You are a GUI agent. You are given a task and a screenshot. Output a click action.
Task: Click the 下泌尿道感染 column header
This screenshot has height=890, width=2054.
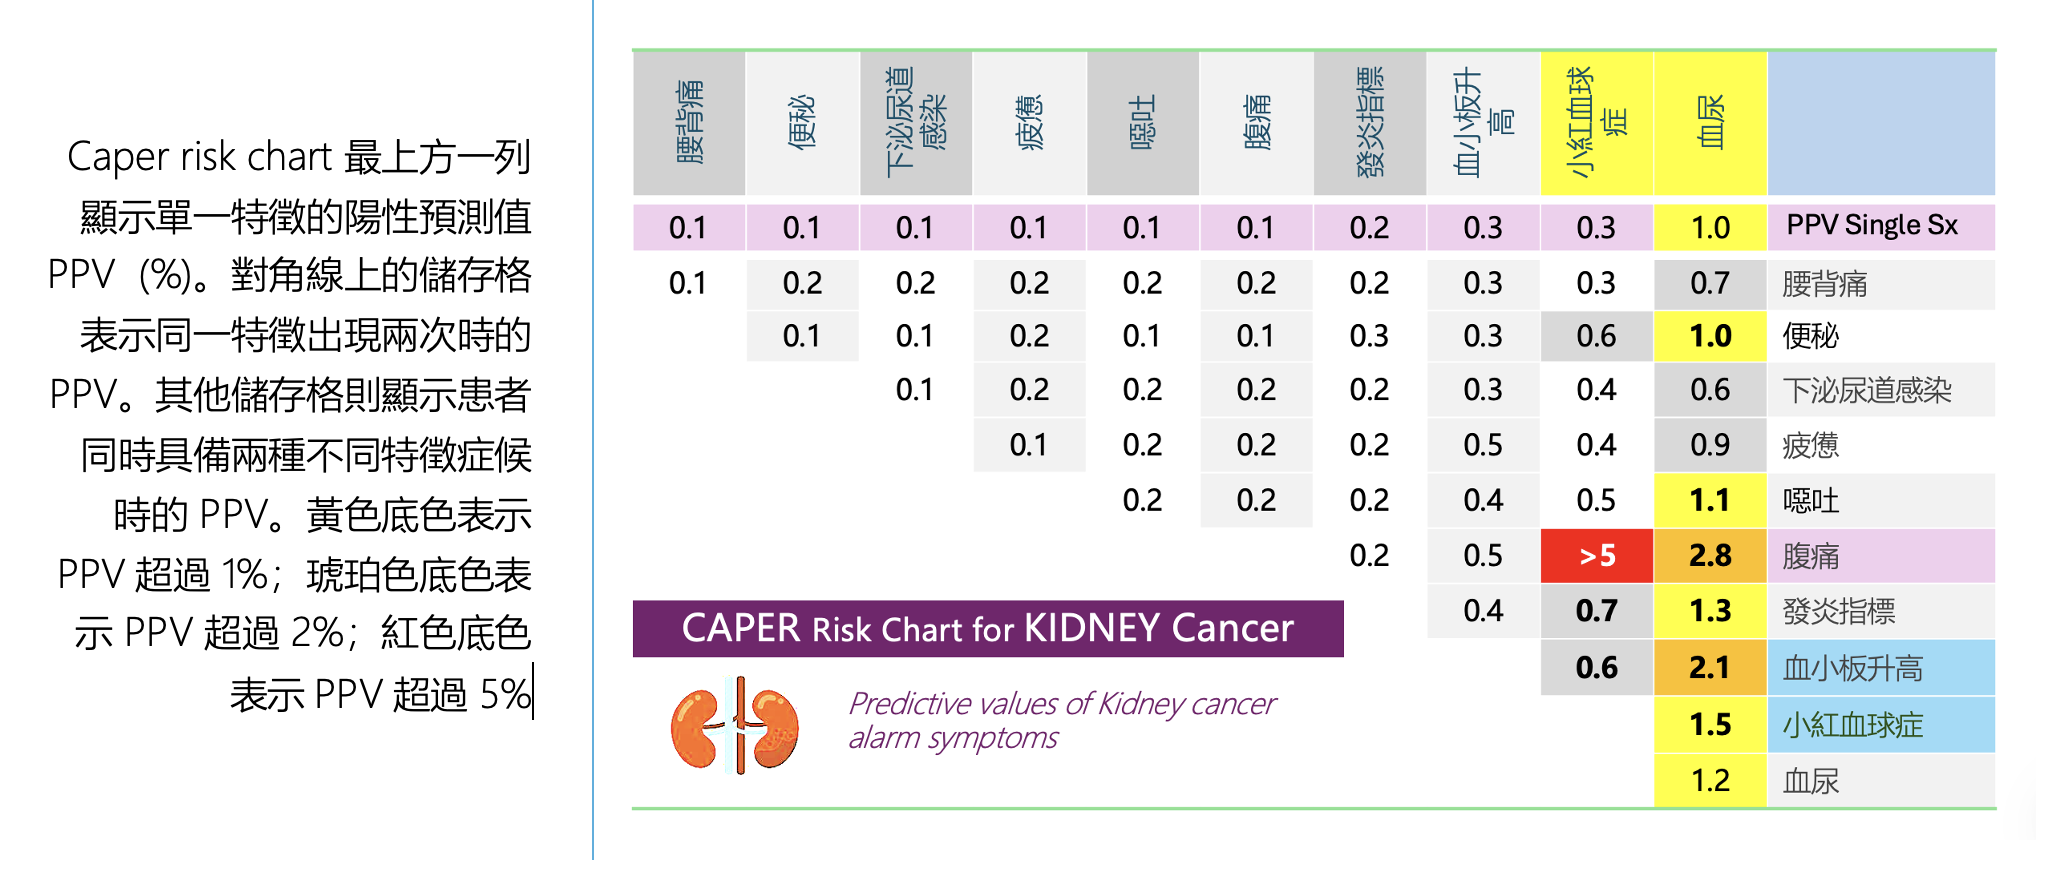click(x=916, y=122)
